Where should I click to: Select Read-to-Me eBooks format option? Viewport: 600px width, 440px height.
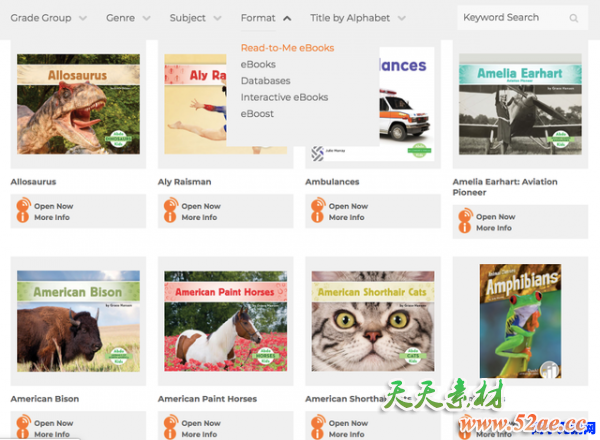[287, 48]
